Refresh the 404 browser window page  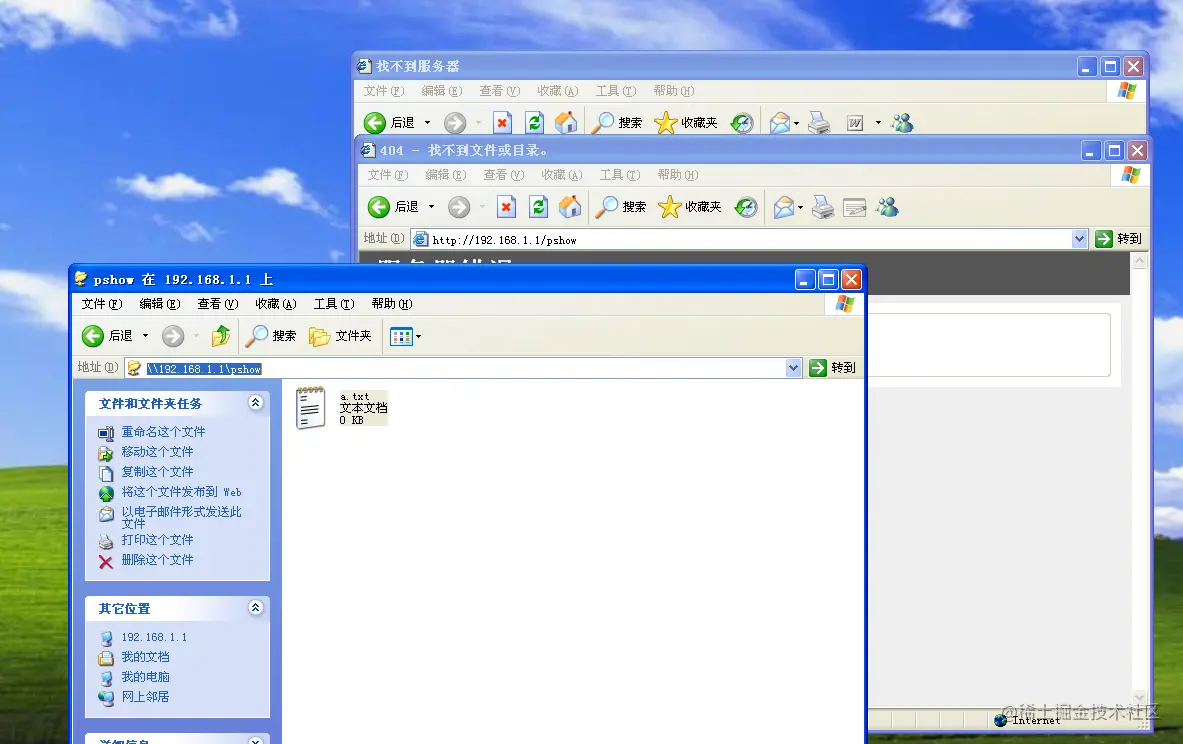tap(538, 207)
